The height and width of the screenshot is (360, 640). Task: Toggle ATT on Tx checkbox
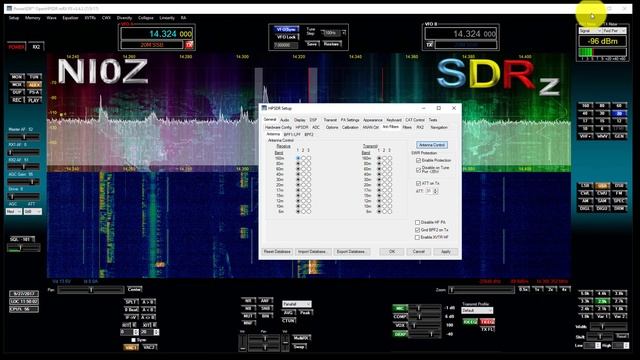pos(418,183)
